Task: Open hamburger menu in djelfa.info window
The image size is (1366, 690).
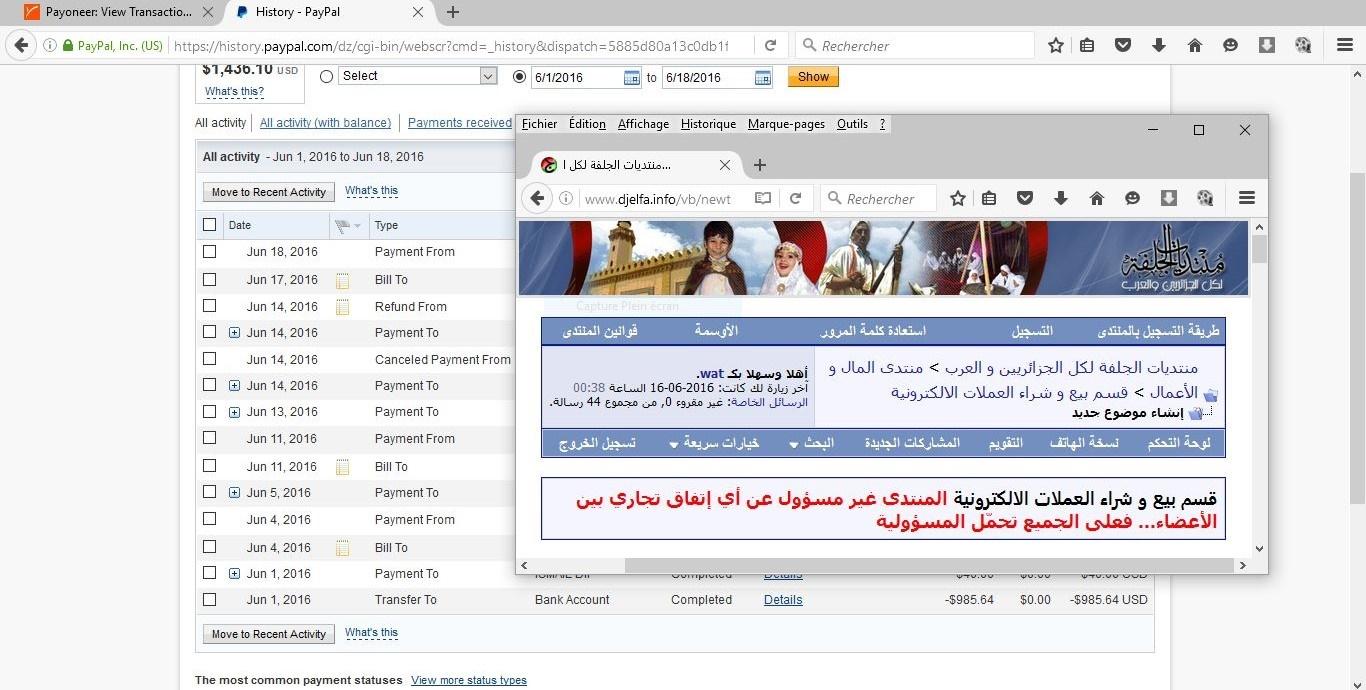Action: 1247,198
